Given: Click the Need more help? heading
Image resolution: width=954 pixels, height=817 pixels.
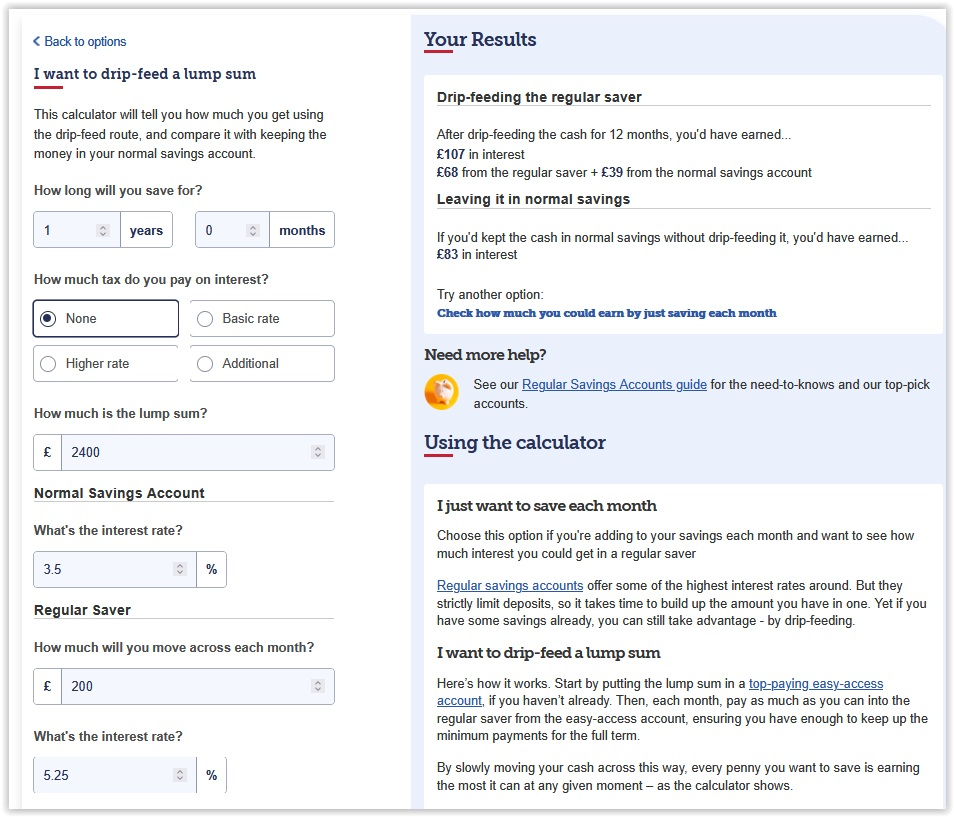Looking at the screenshot, I should coord(485,355).
